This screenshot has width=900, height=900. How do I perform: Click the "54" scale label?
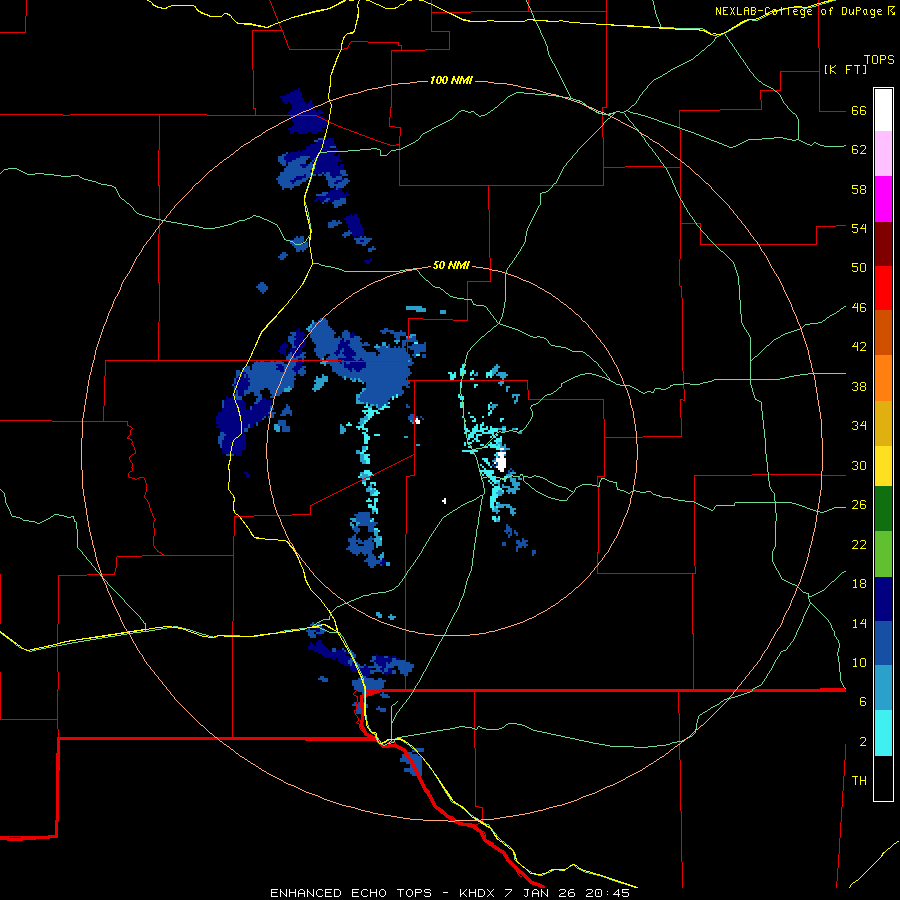coord(859,228)
